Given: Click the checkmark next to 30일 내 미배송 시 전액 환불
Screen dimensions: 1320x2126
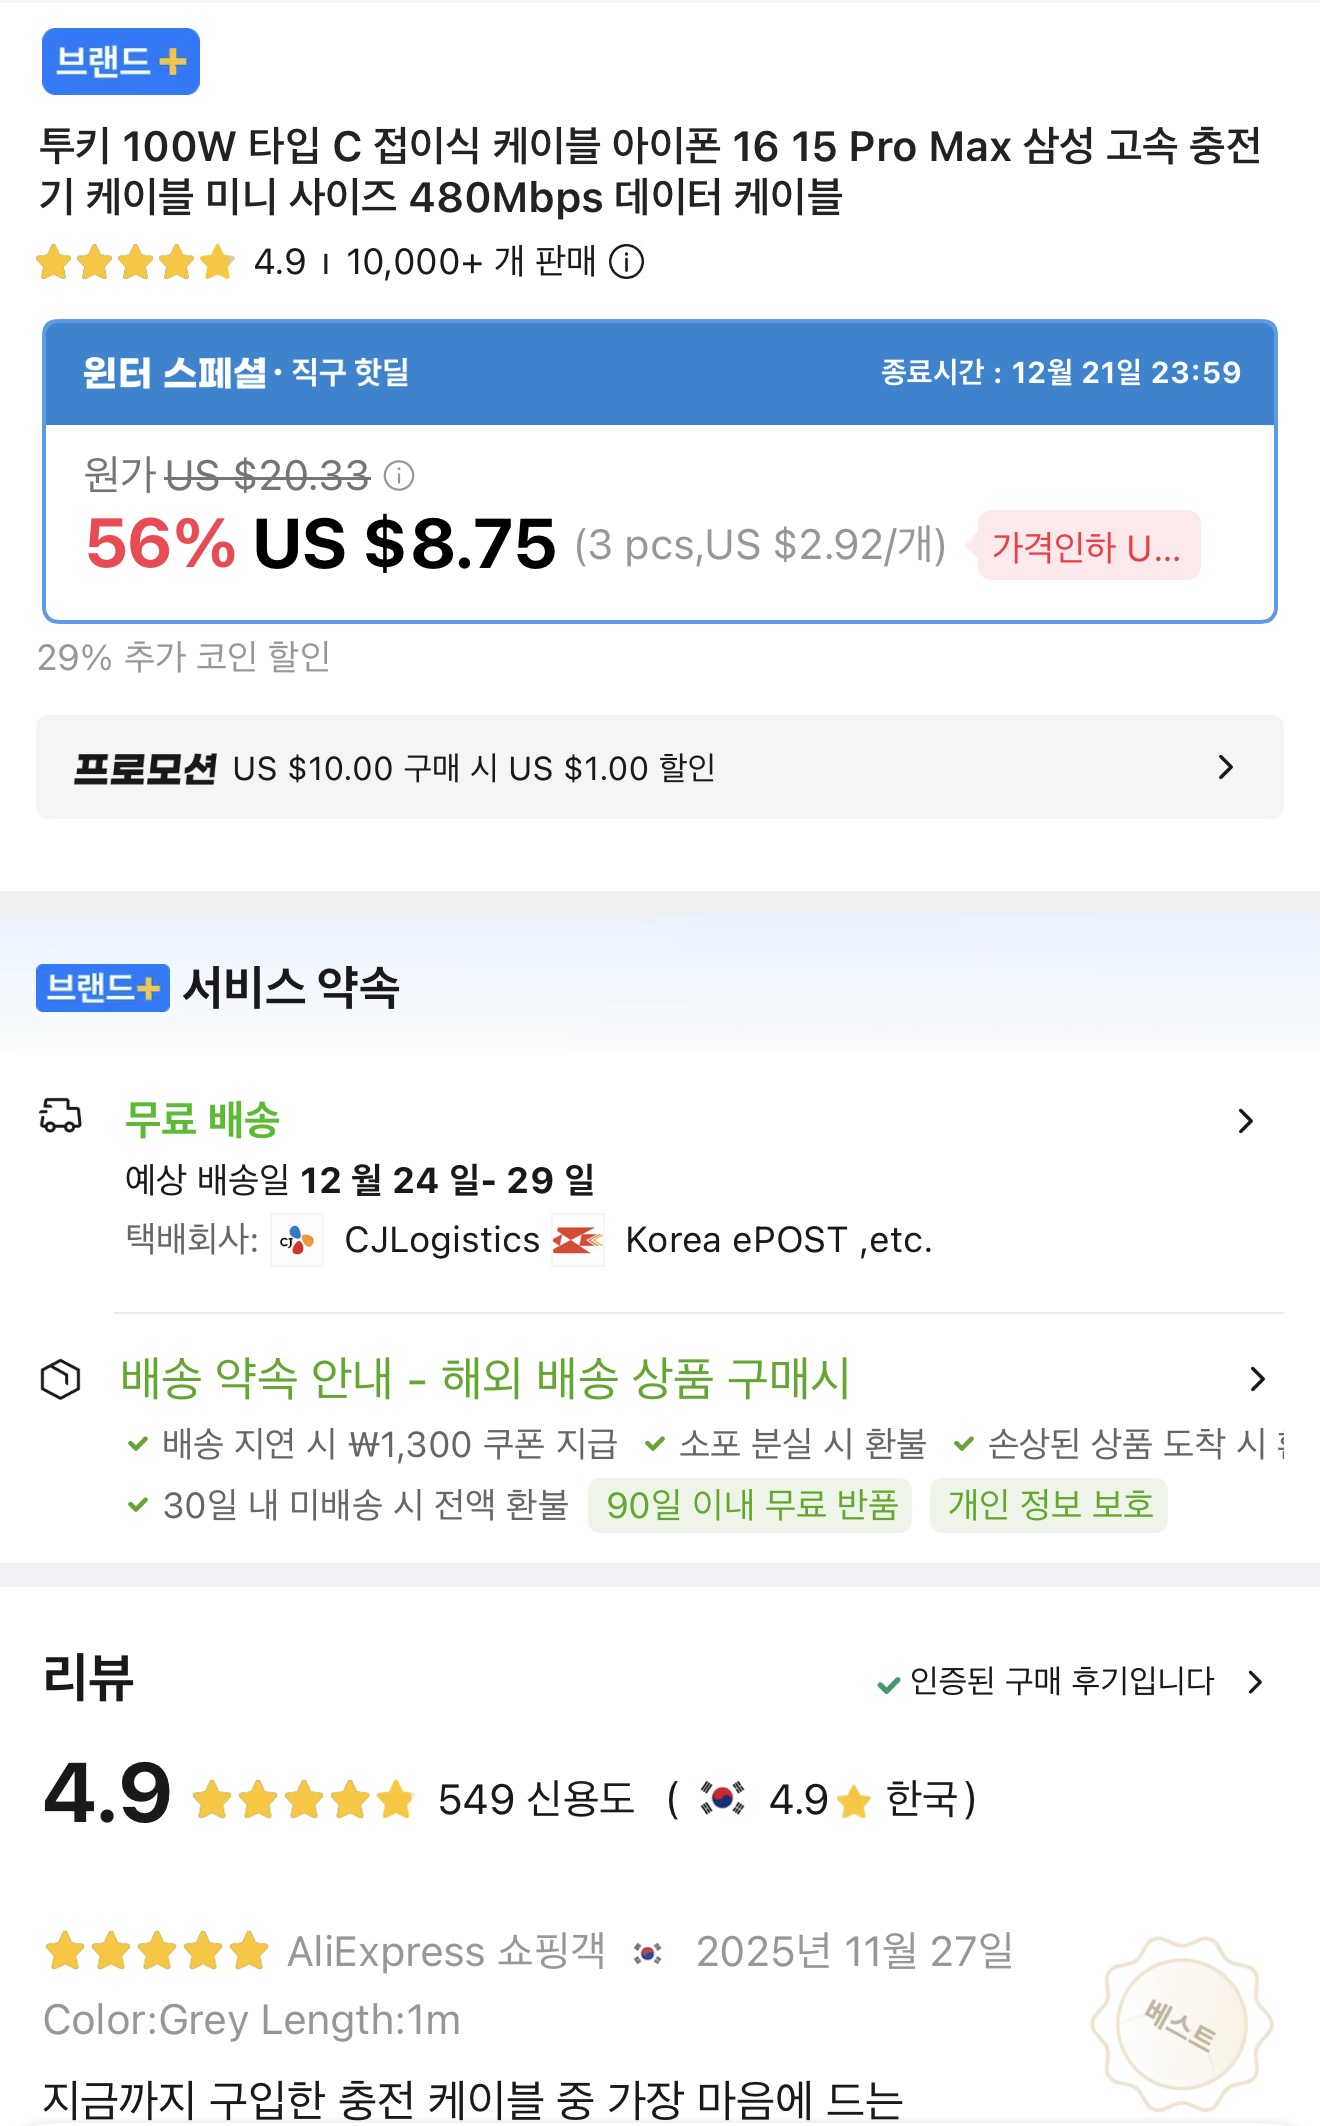Looking at the screenshot, I should pyautogui.click(x=135, y=1506).
